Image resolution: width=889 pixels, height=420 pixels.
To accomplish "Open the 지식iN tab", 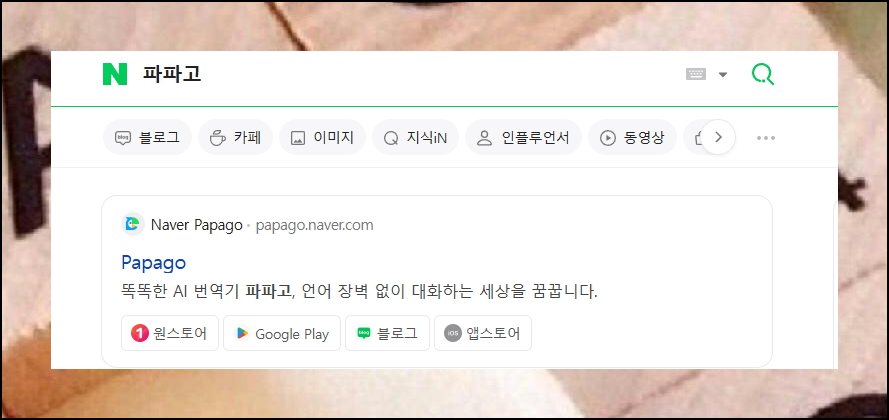I will point(415,137).
